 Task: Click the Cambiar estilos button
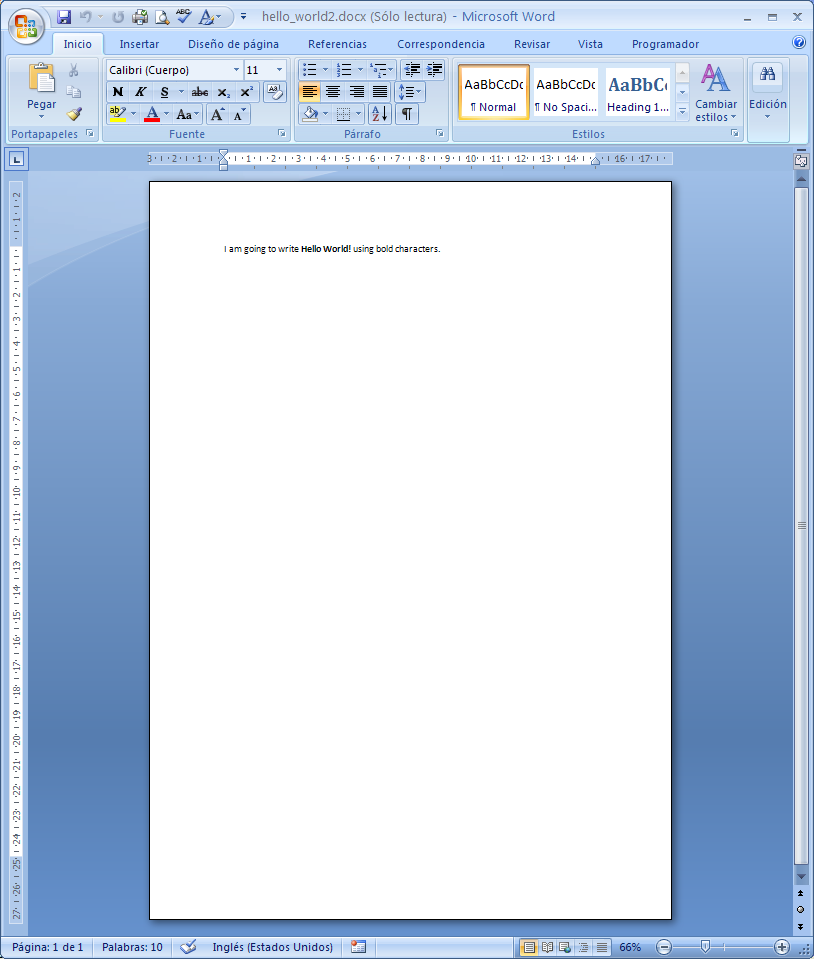[716, 93]
